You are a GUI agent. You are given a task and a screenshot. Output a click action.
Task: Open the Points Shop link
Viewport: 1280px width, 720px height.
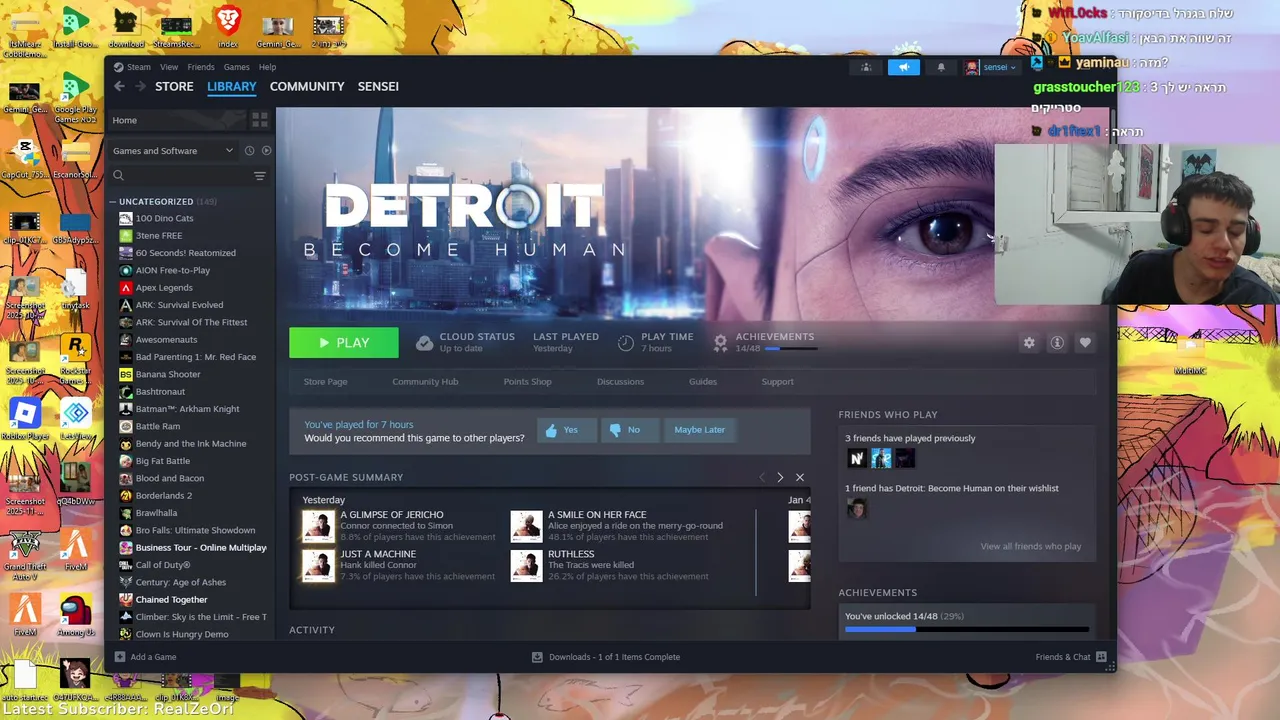527,382
